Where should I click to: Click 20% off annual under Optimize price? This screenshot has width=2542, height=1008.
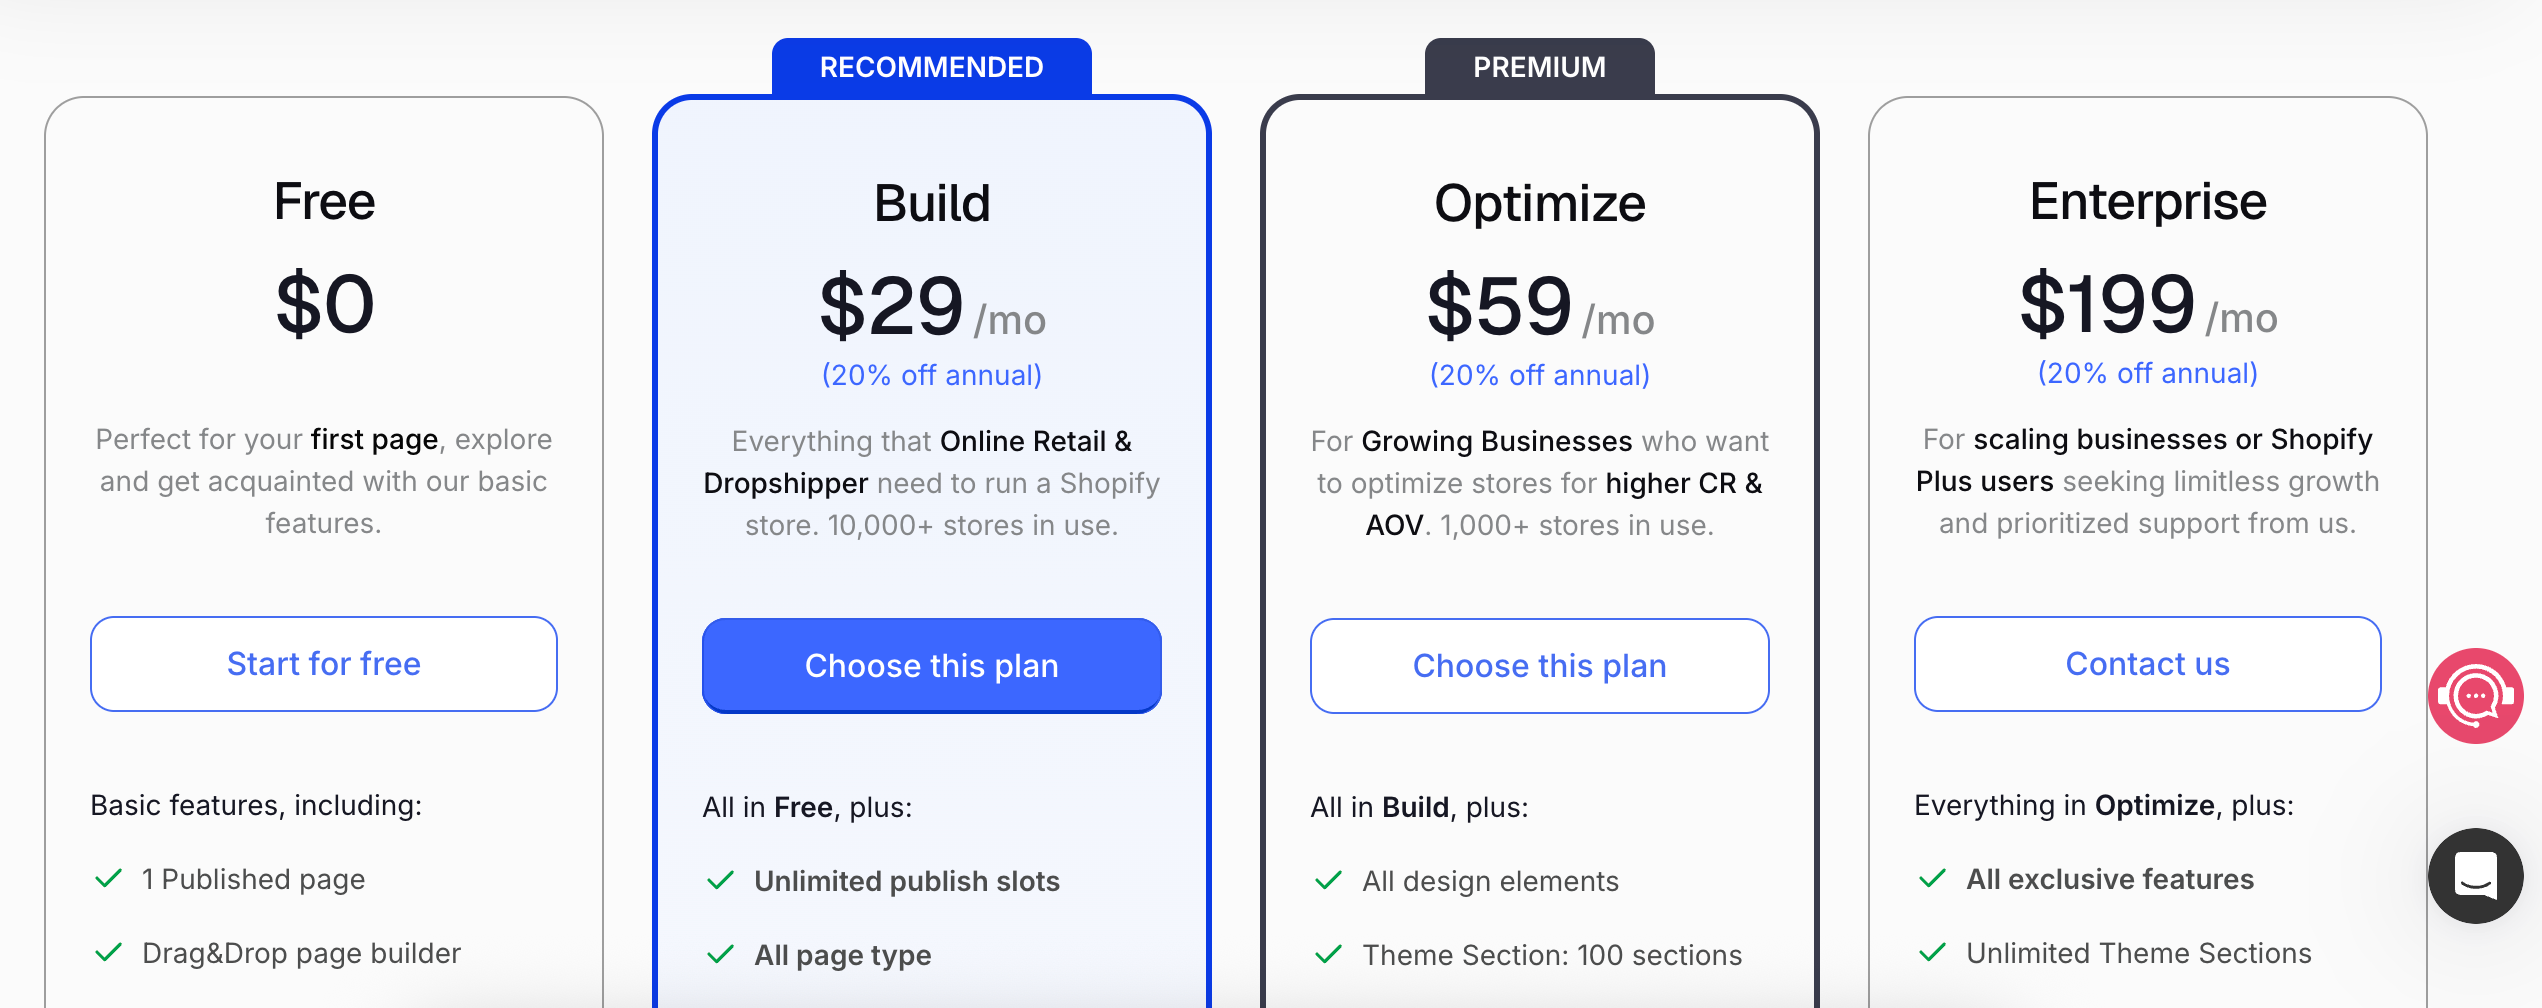(1540, 375)
